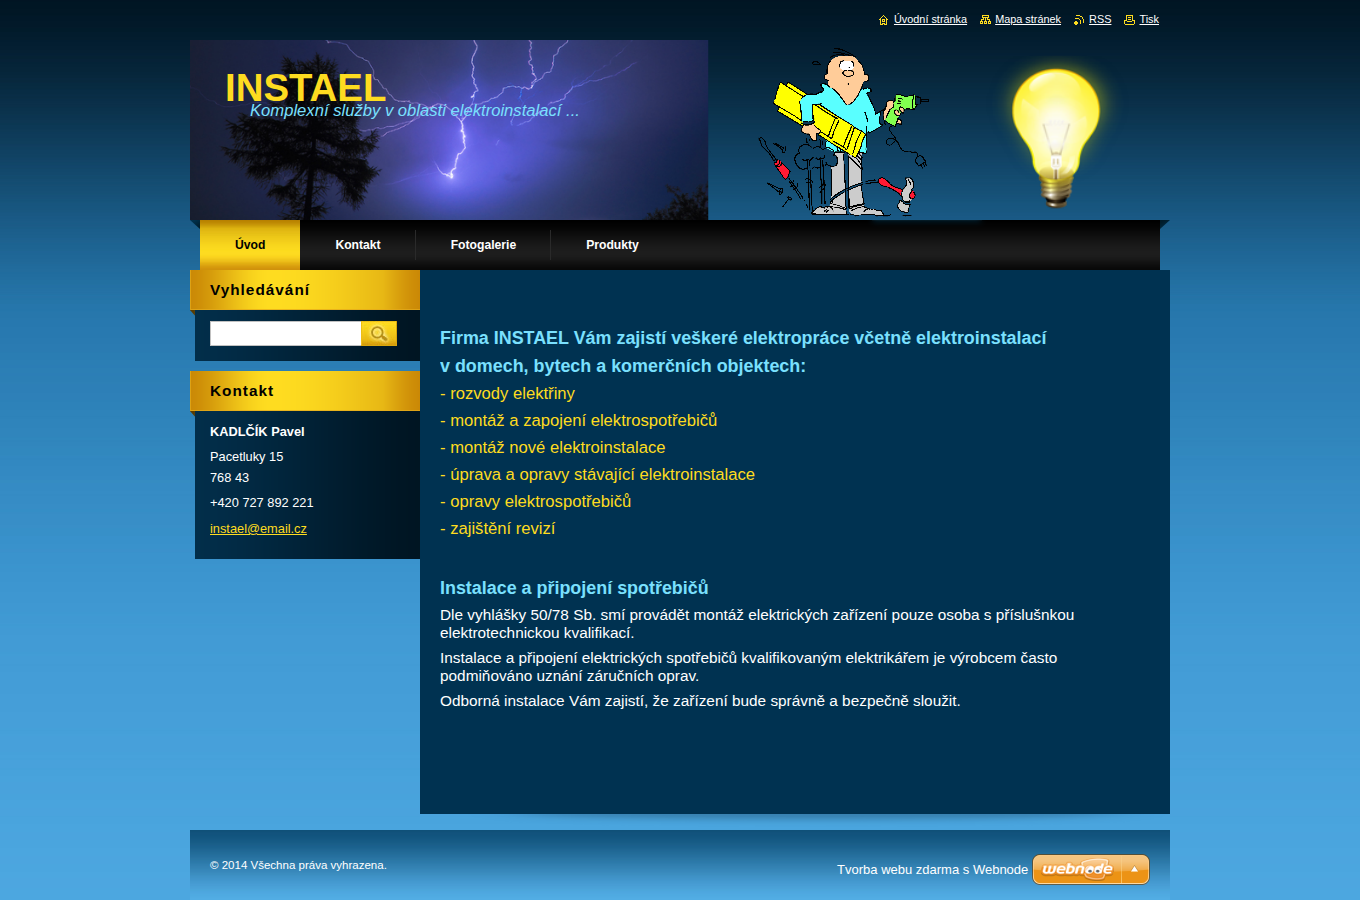Click the Kontakt sidebar heading

click(242, 391)
